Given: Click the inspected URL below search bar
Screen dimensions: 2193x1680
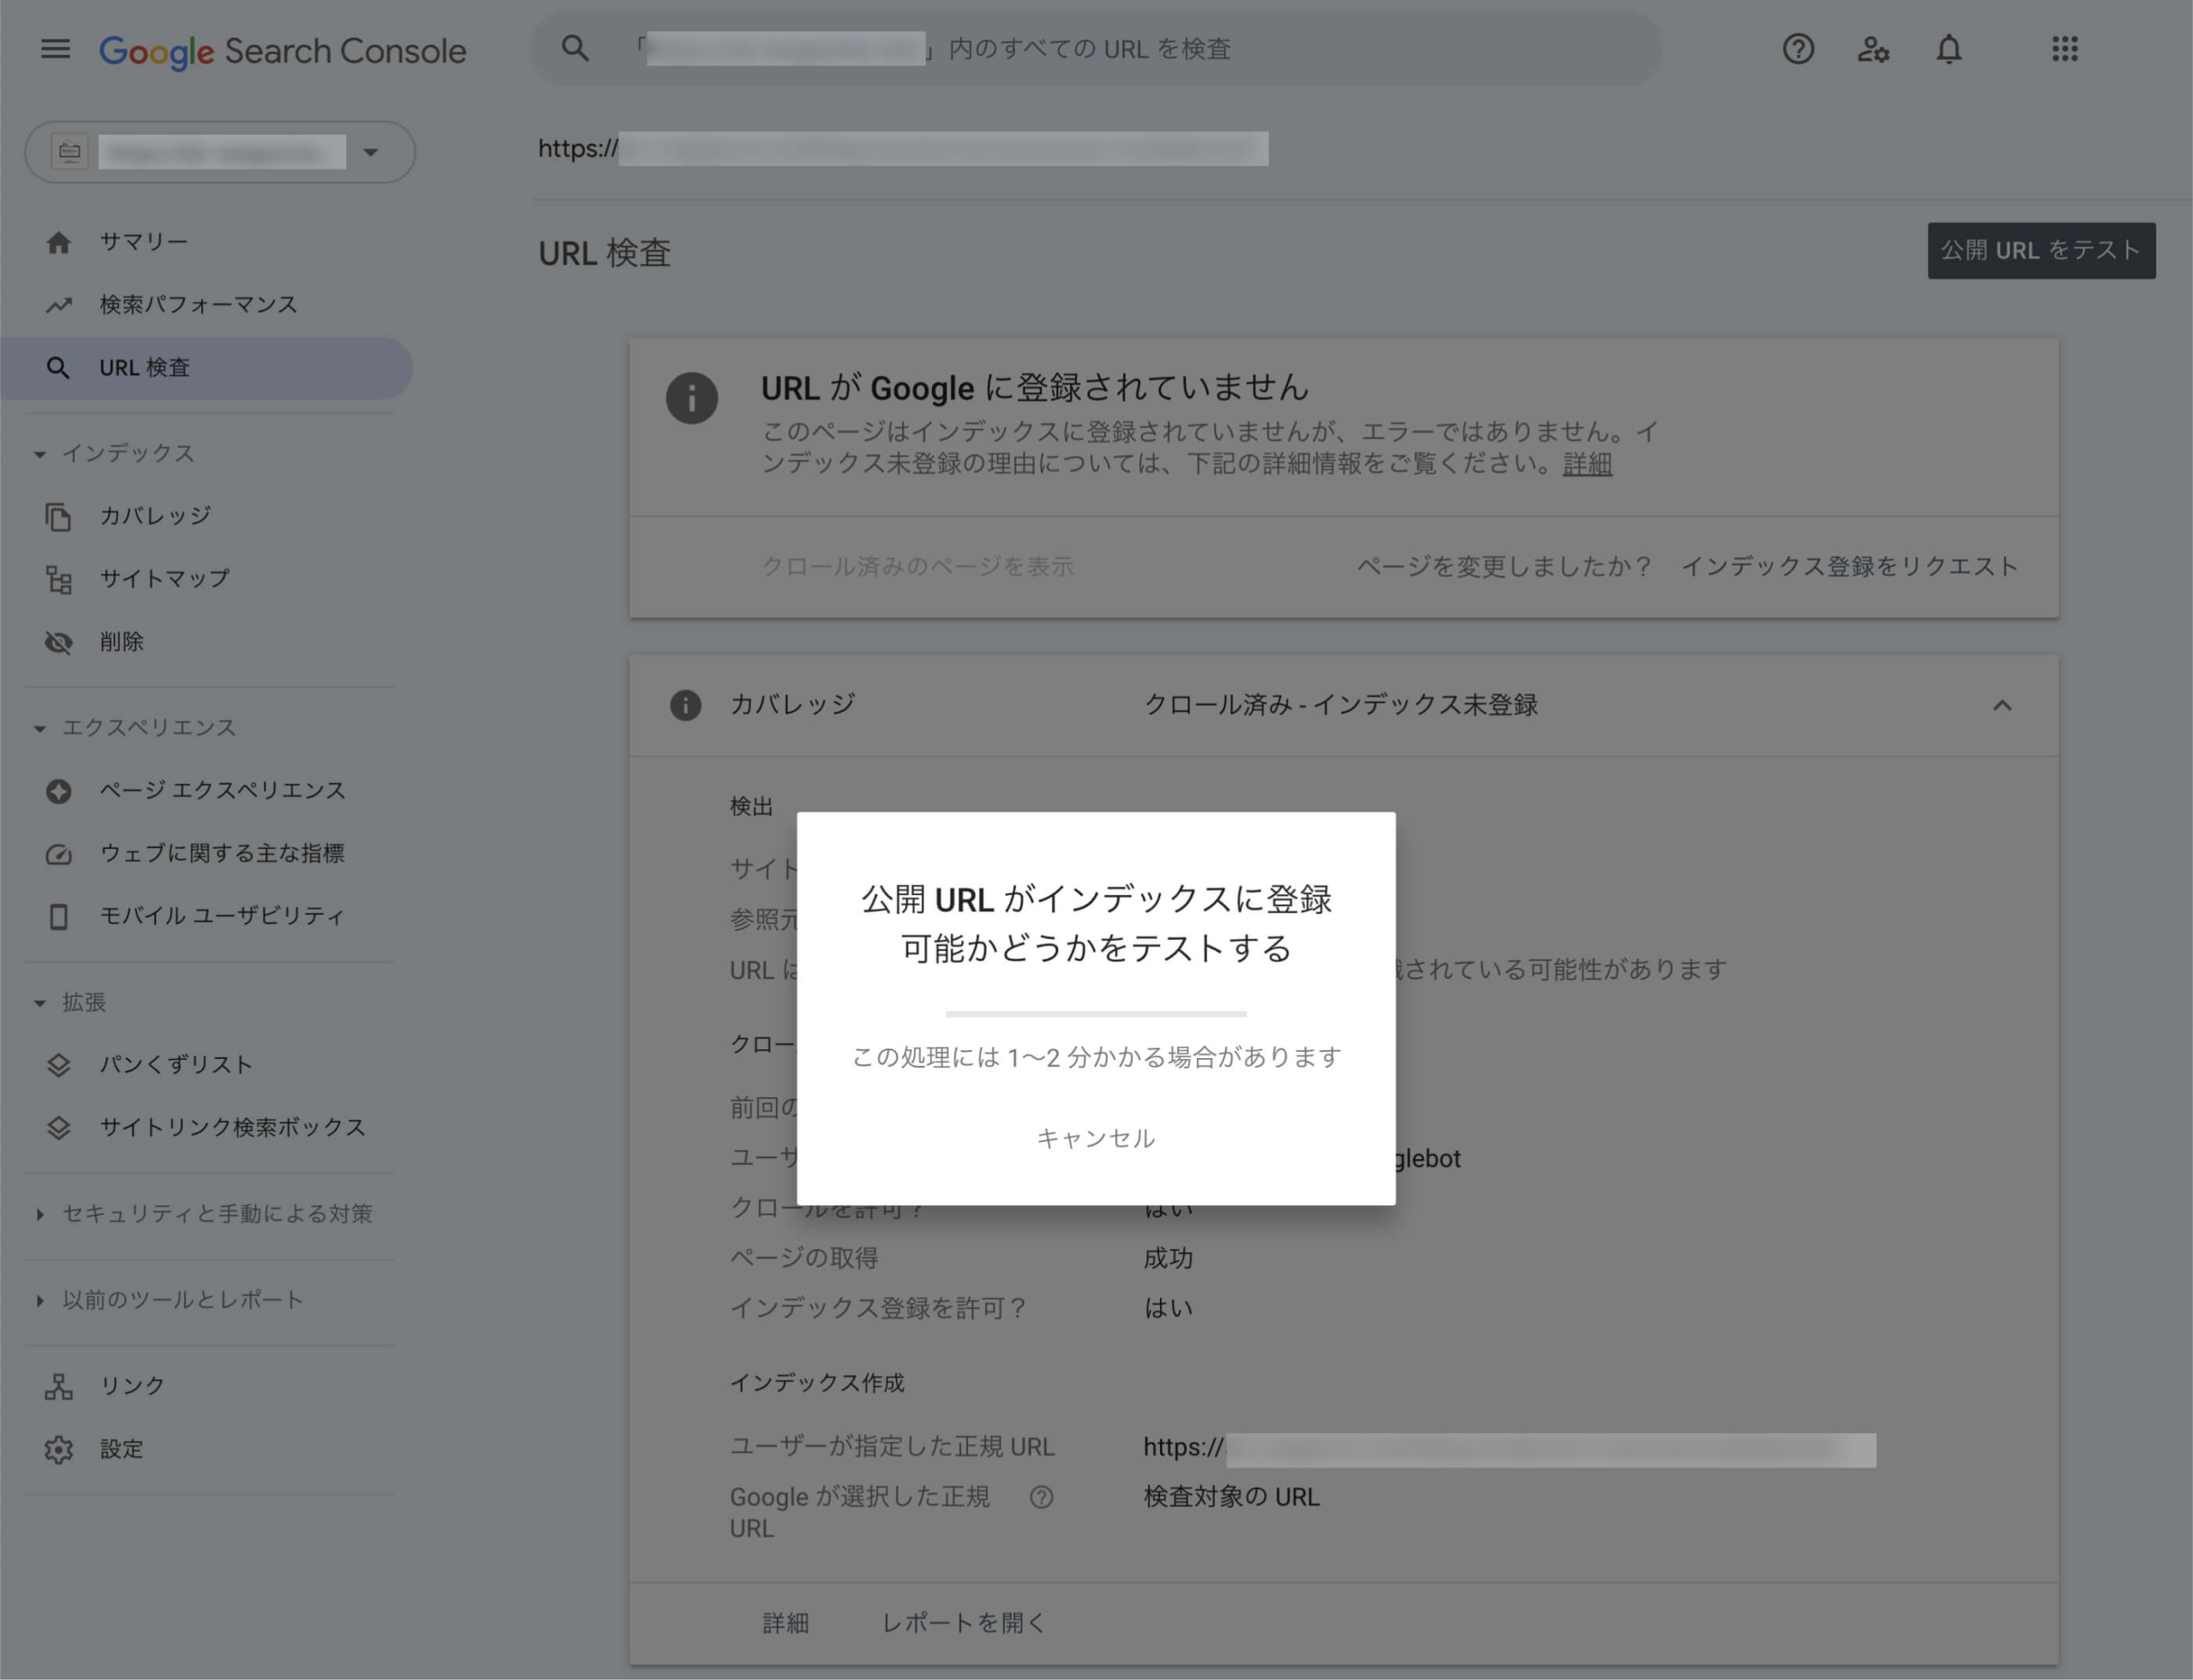Looking at the screenshot, I should [903, 149].
